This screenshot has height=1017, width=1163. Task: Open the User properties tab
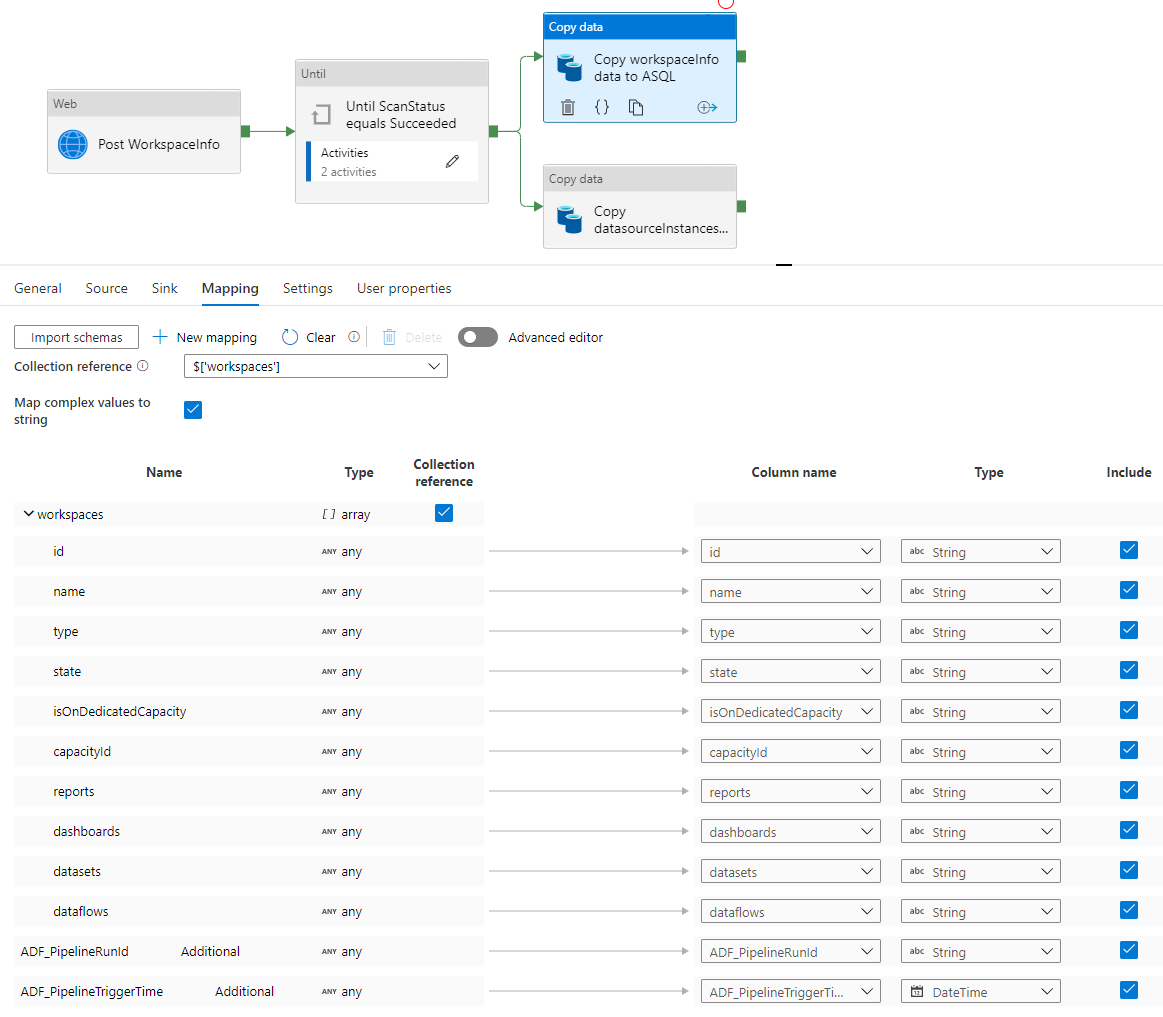coord(404,288)
